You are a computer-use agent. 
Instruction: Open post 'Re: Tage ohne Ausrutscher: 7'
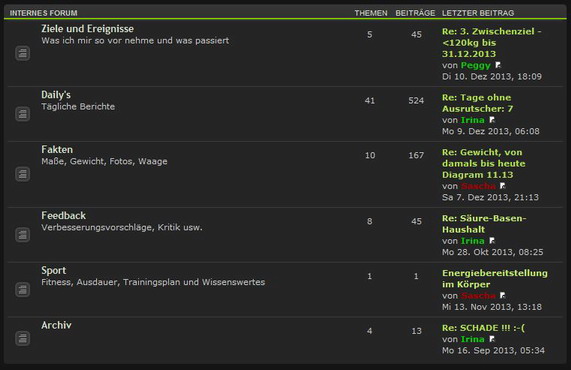point(477,103)
